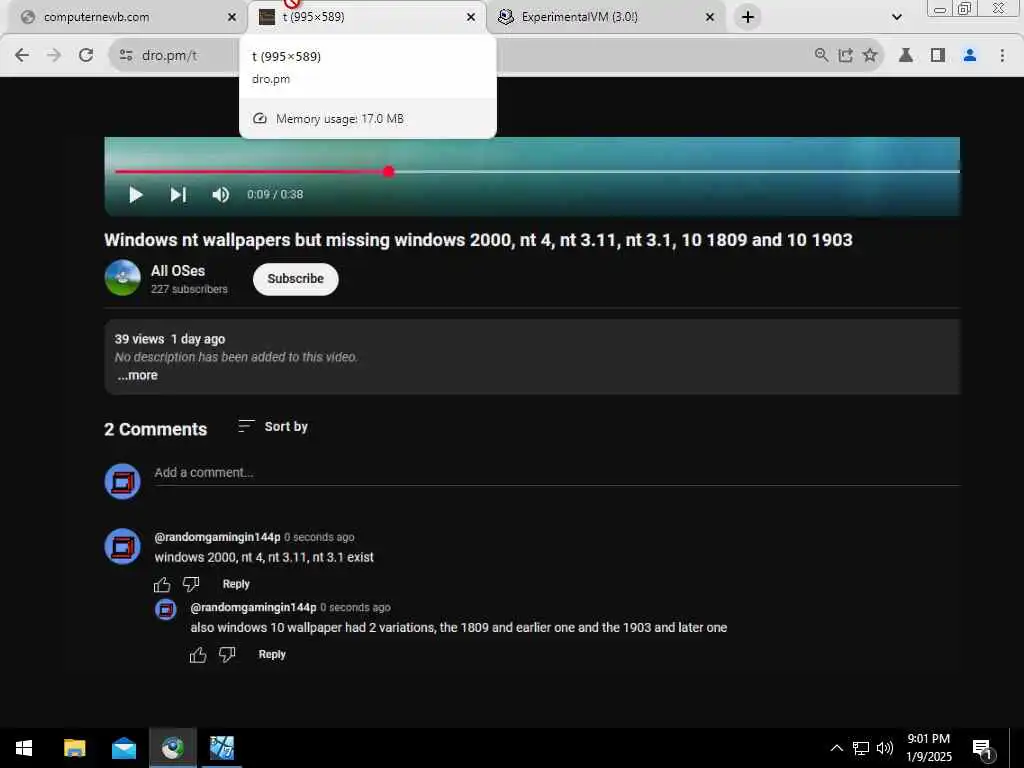Skip to next video with the next button
Viewport: 1024px width, 768px height.
178,195
